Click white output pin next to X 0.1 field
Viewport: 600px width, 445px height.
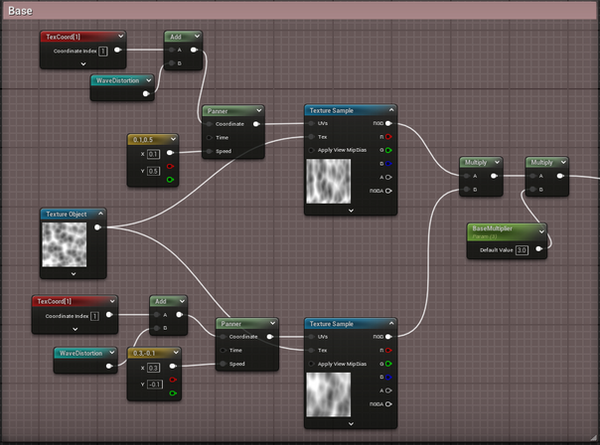click(x=170, y=153)
